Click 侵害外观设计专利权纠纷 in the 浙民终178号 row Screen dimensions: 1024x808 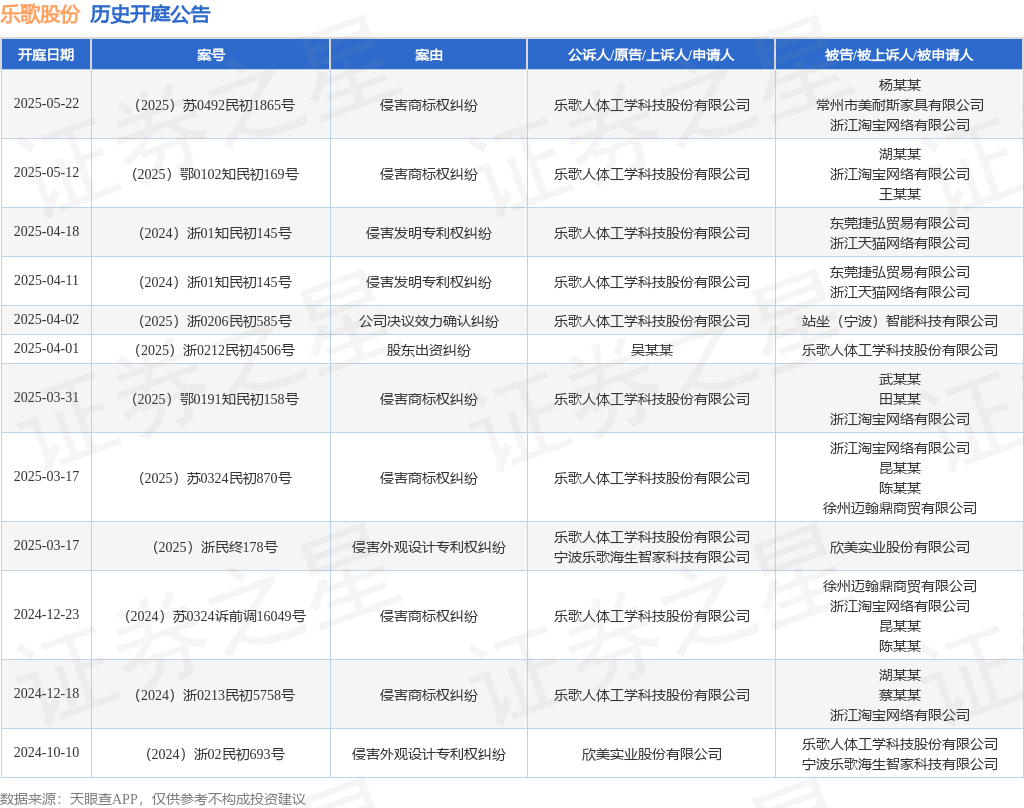(x=428, y=547)
